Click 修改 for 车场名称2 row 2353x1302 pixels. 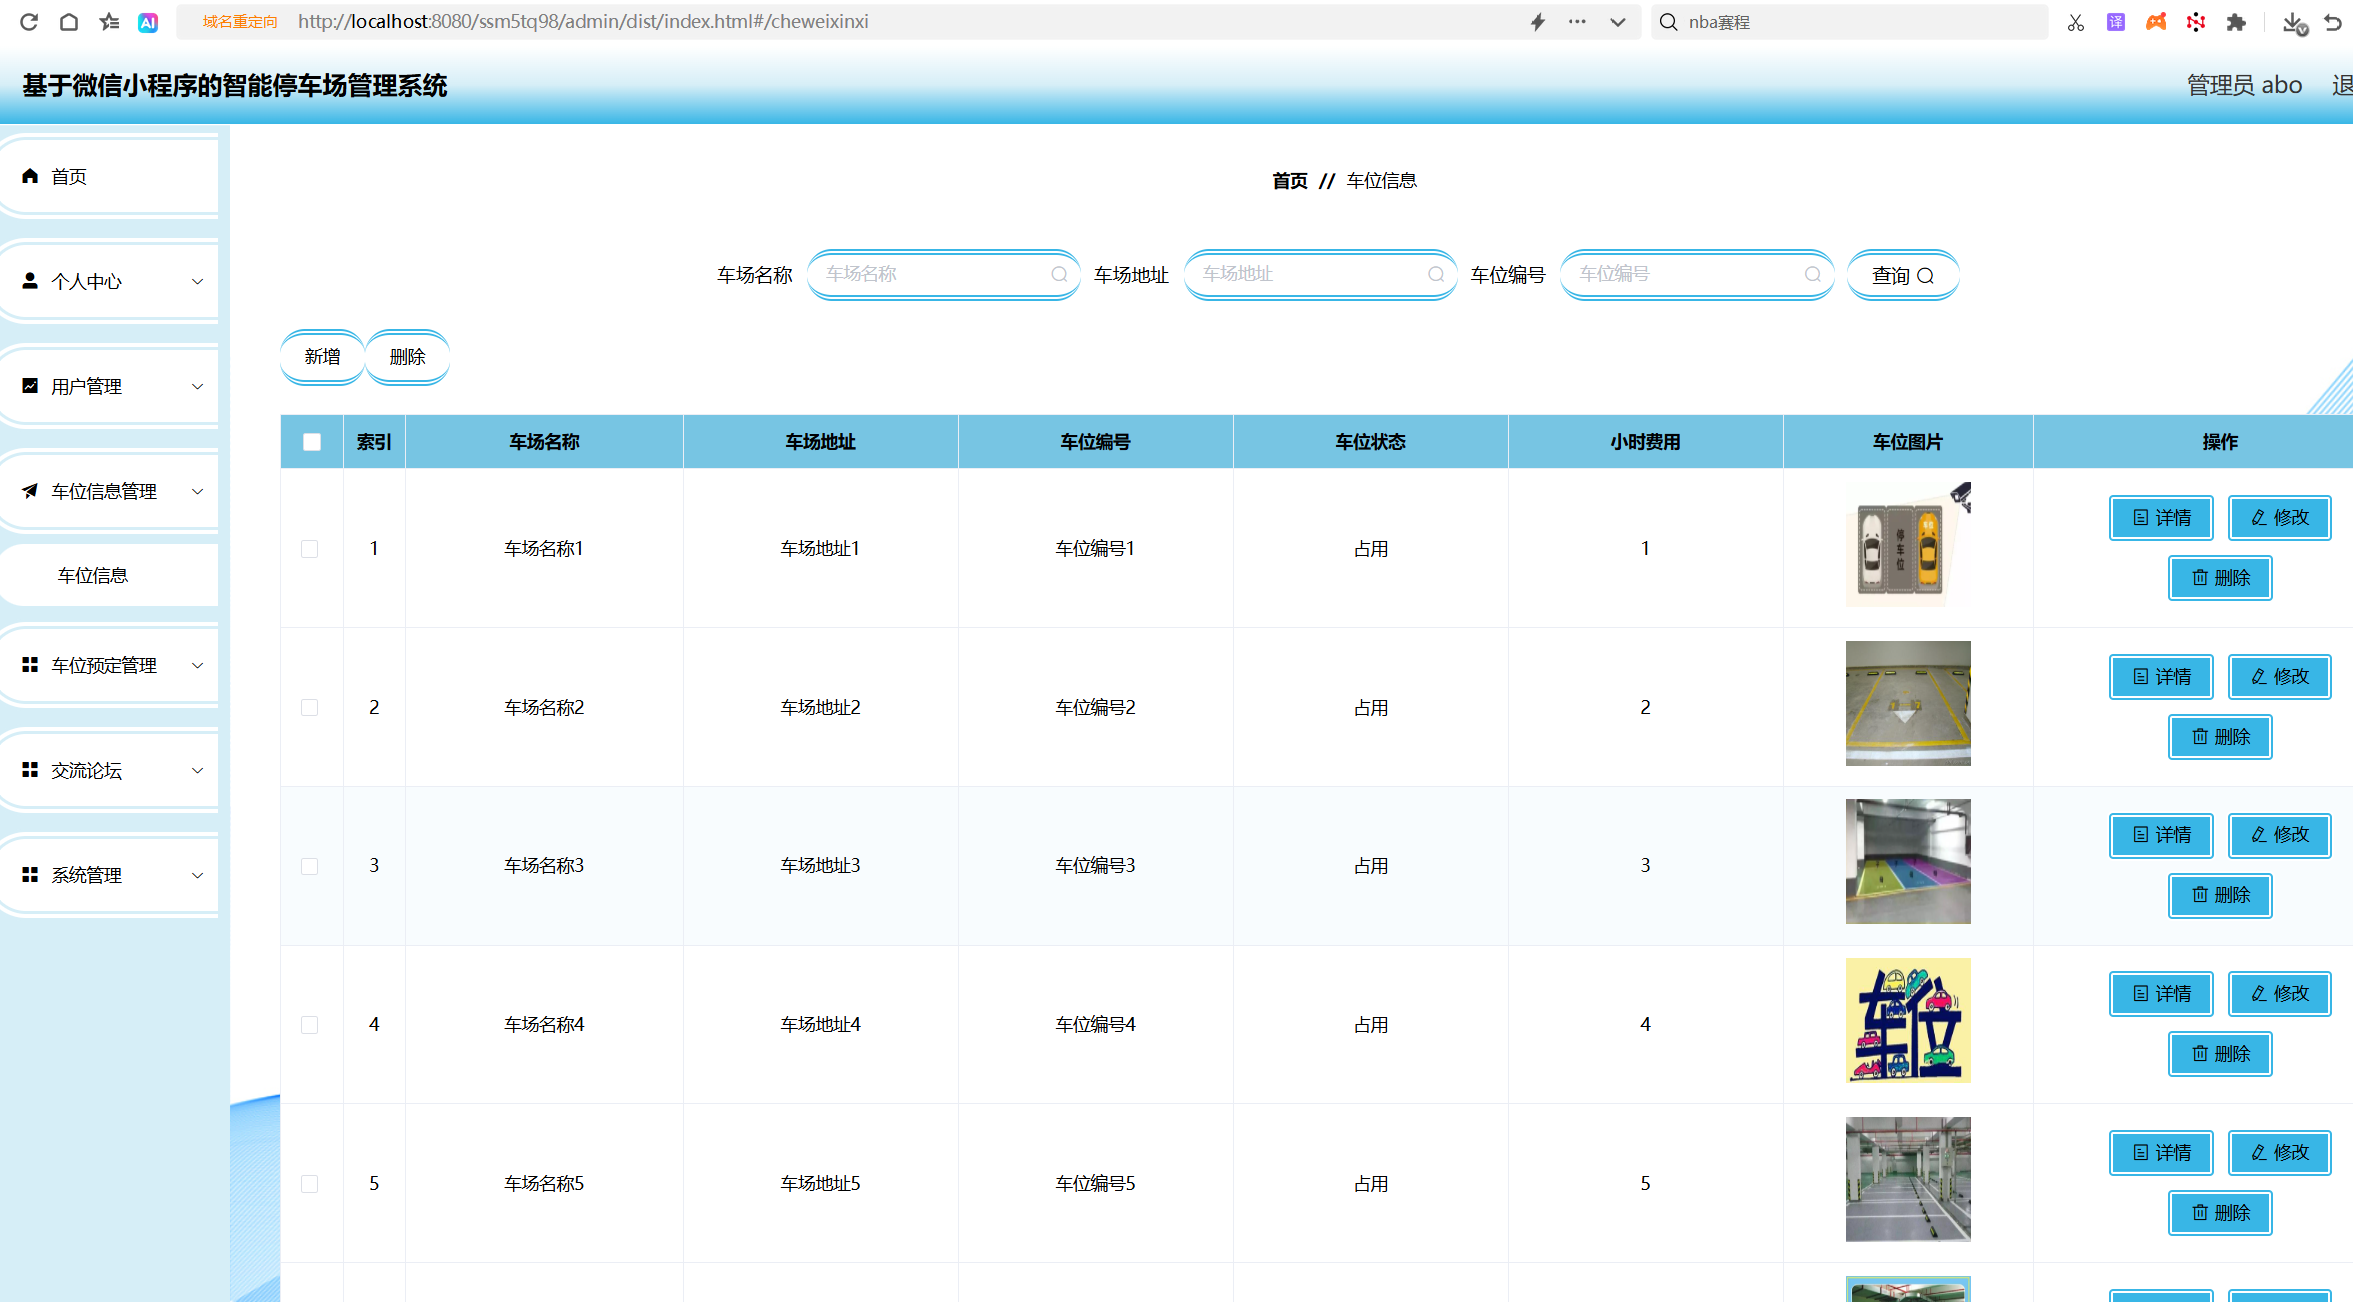[2280, 677]
